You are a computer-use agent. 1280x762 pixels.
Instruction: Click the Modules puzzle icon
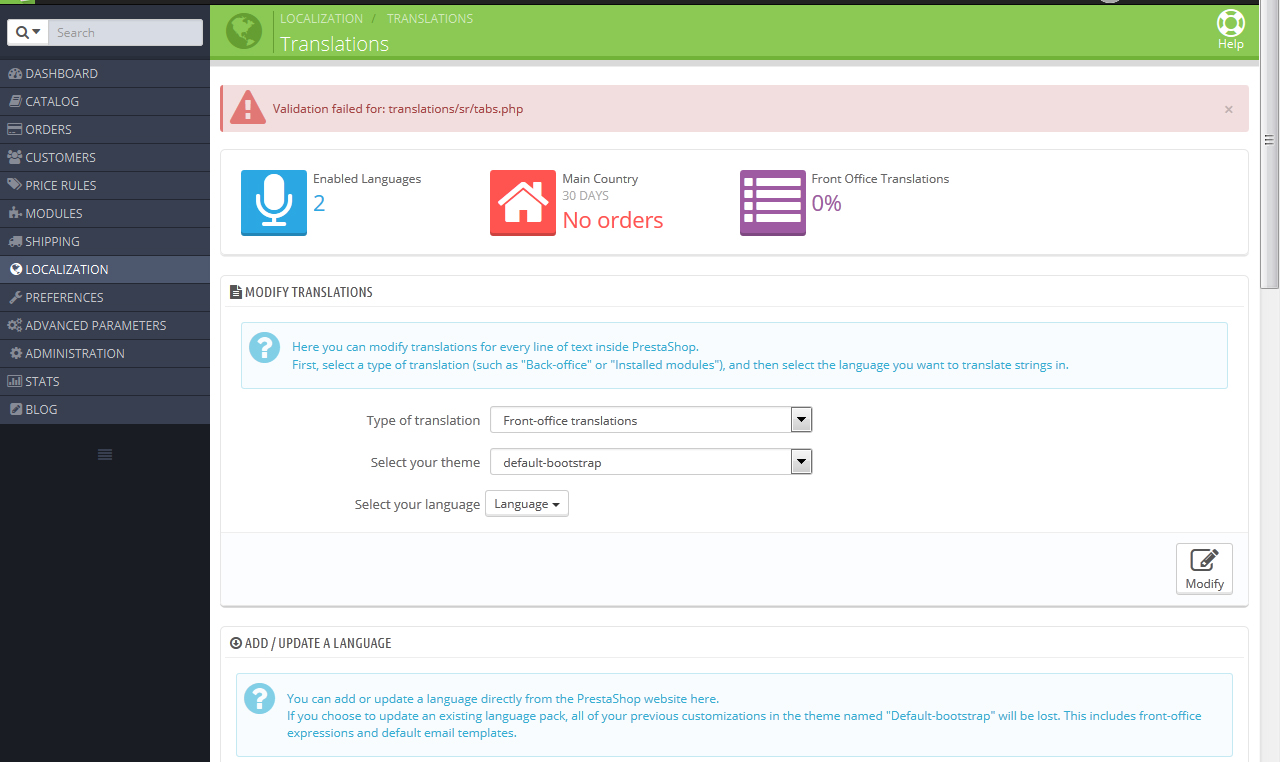pyautogui.click(x=15, y=213)
